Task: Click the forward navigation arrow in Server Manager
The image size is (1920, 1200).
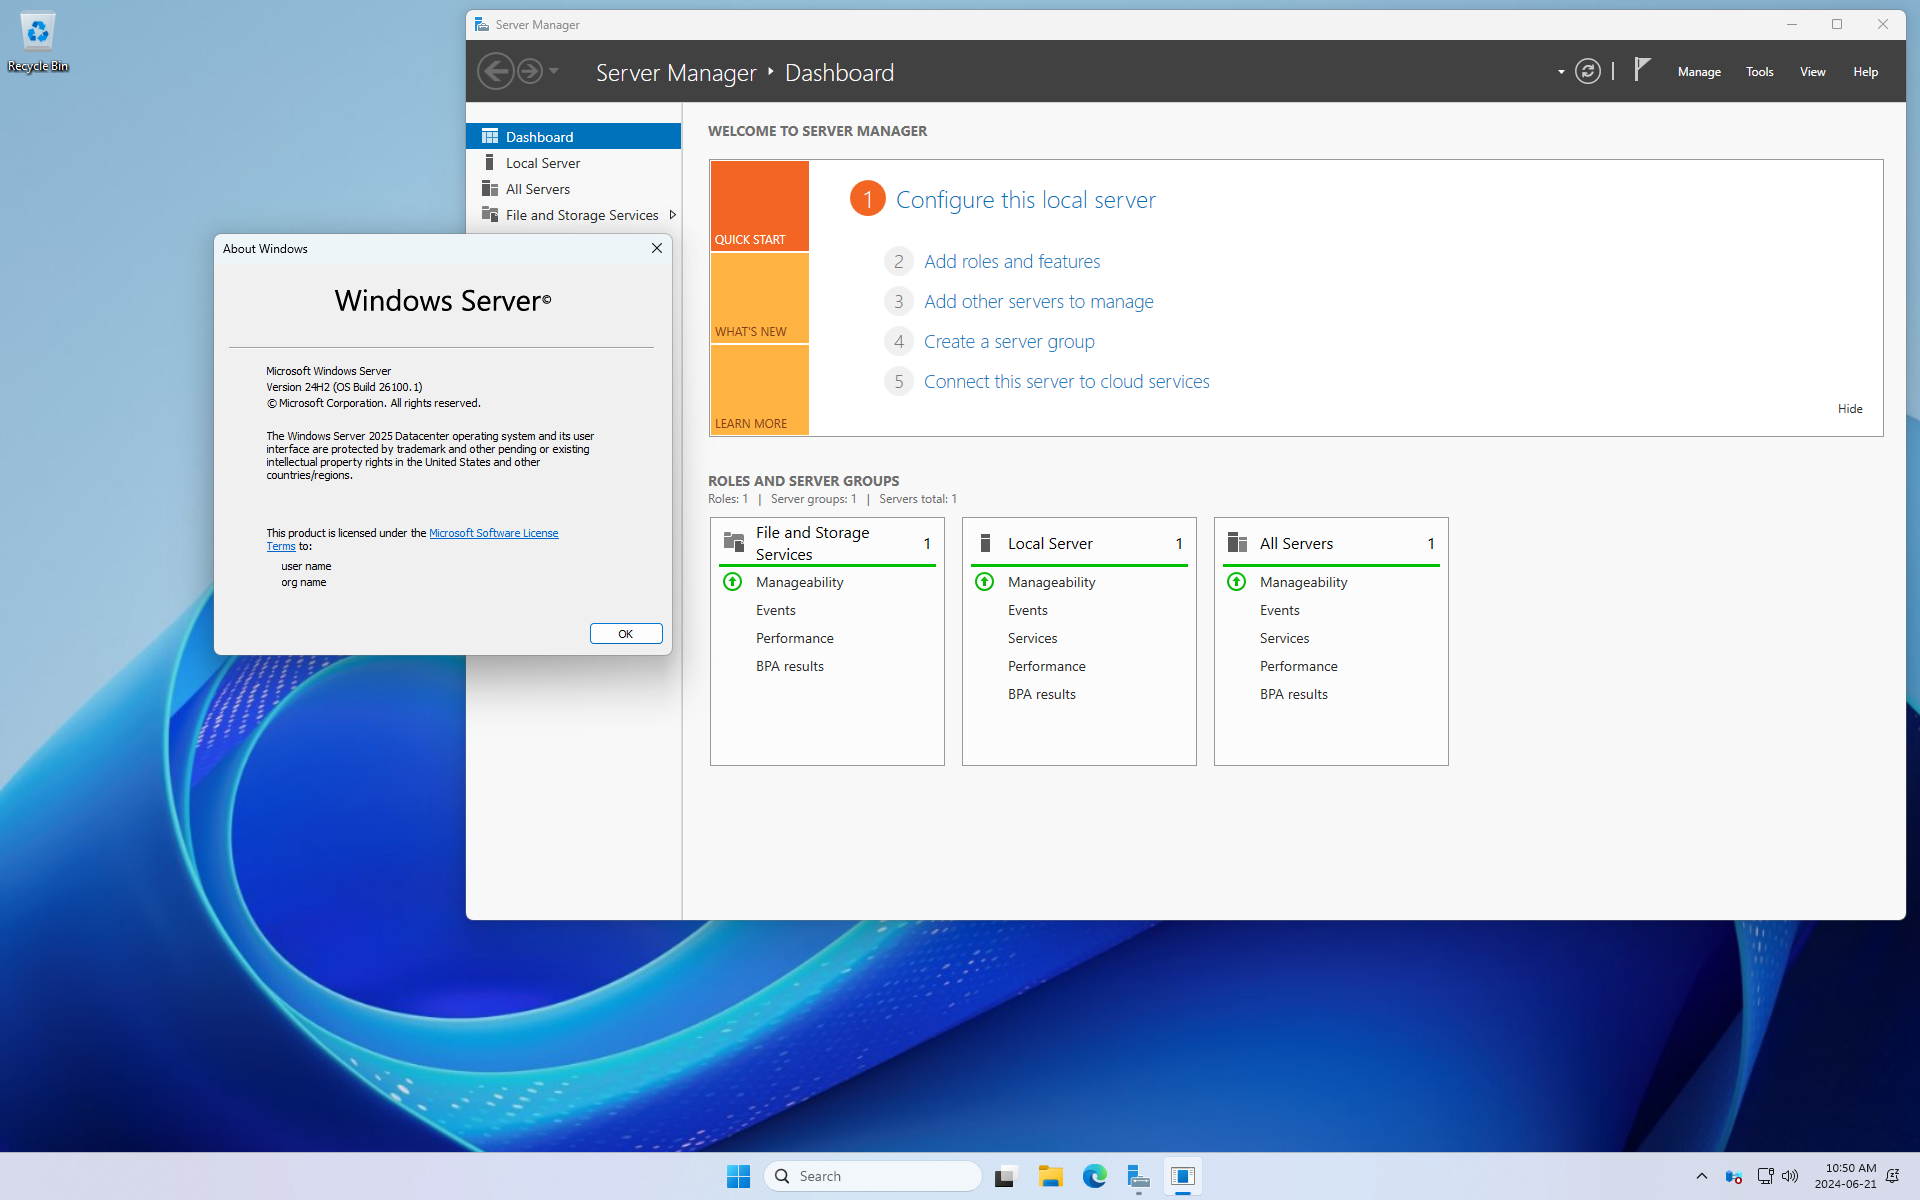Action: (530, 71)
